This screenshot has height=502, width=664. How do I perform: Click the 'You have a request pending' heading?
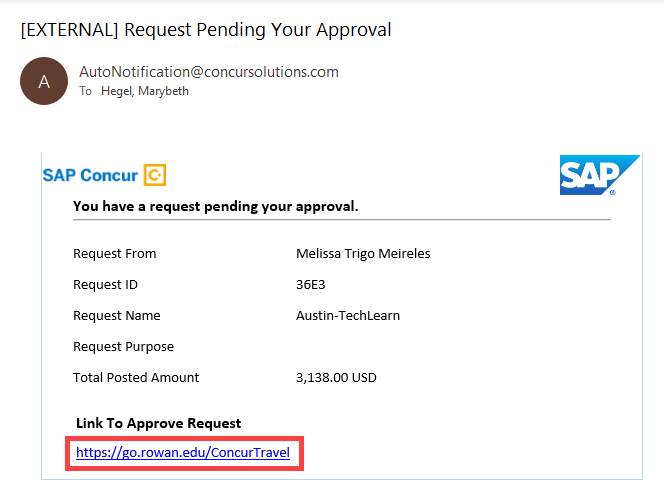point(216,206)
